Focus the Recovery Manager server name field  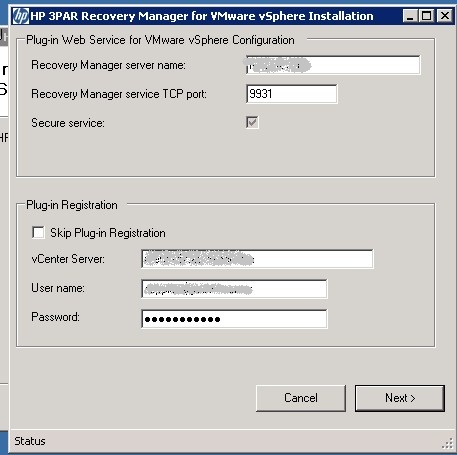point(333,65)
